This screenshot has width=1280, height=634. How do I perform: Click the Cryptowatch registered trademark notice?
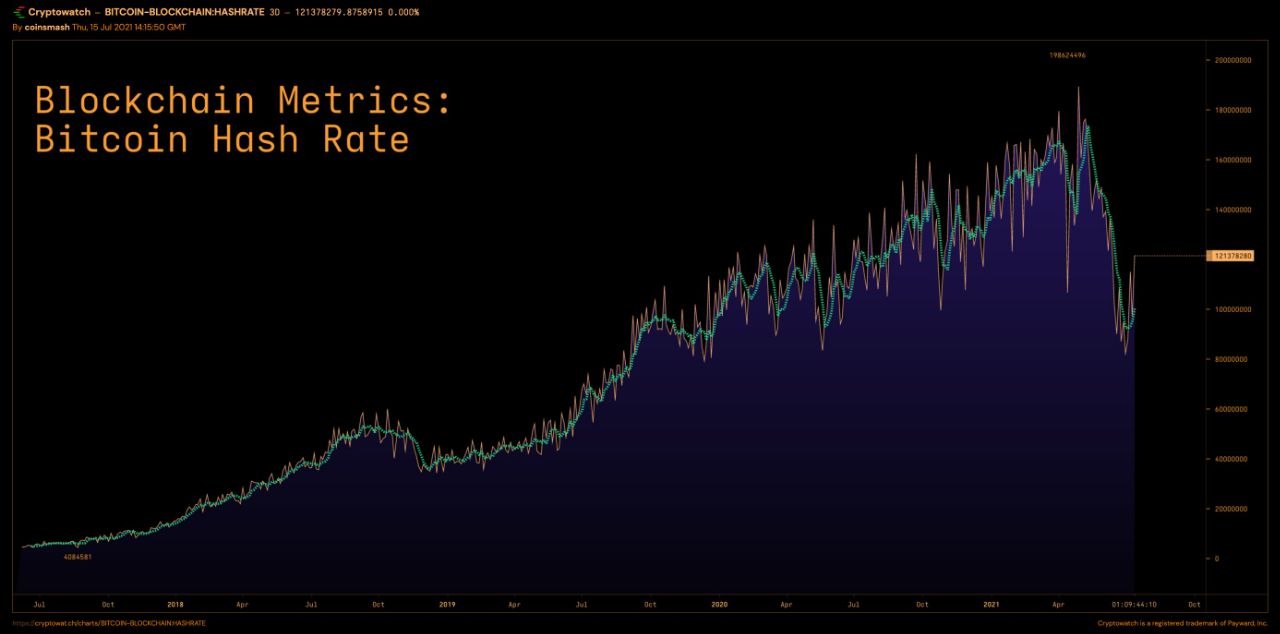(x=1182, y=623)
